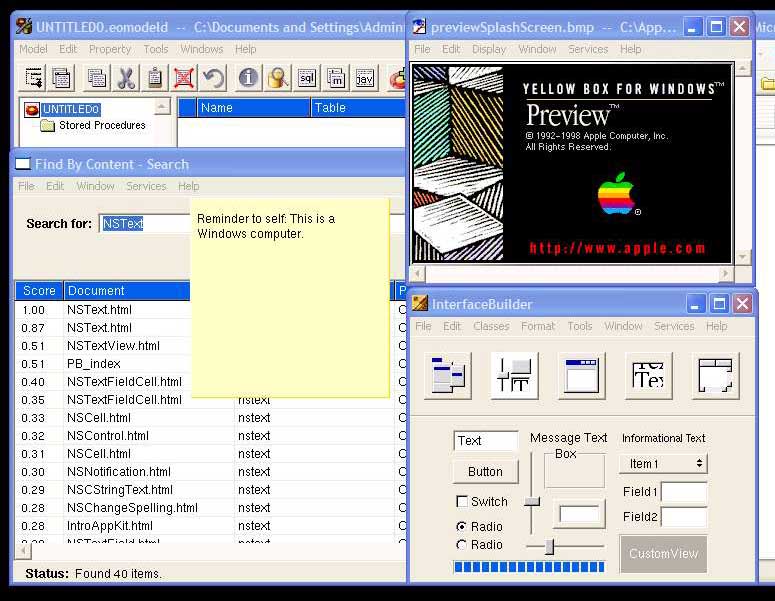Open the Property menu
775x601 pixels.
[110, 49]
